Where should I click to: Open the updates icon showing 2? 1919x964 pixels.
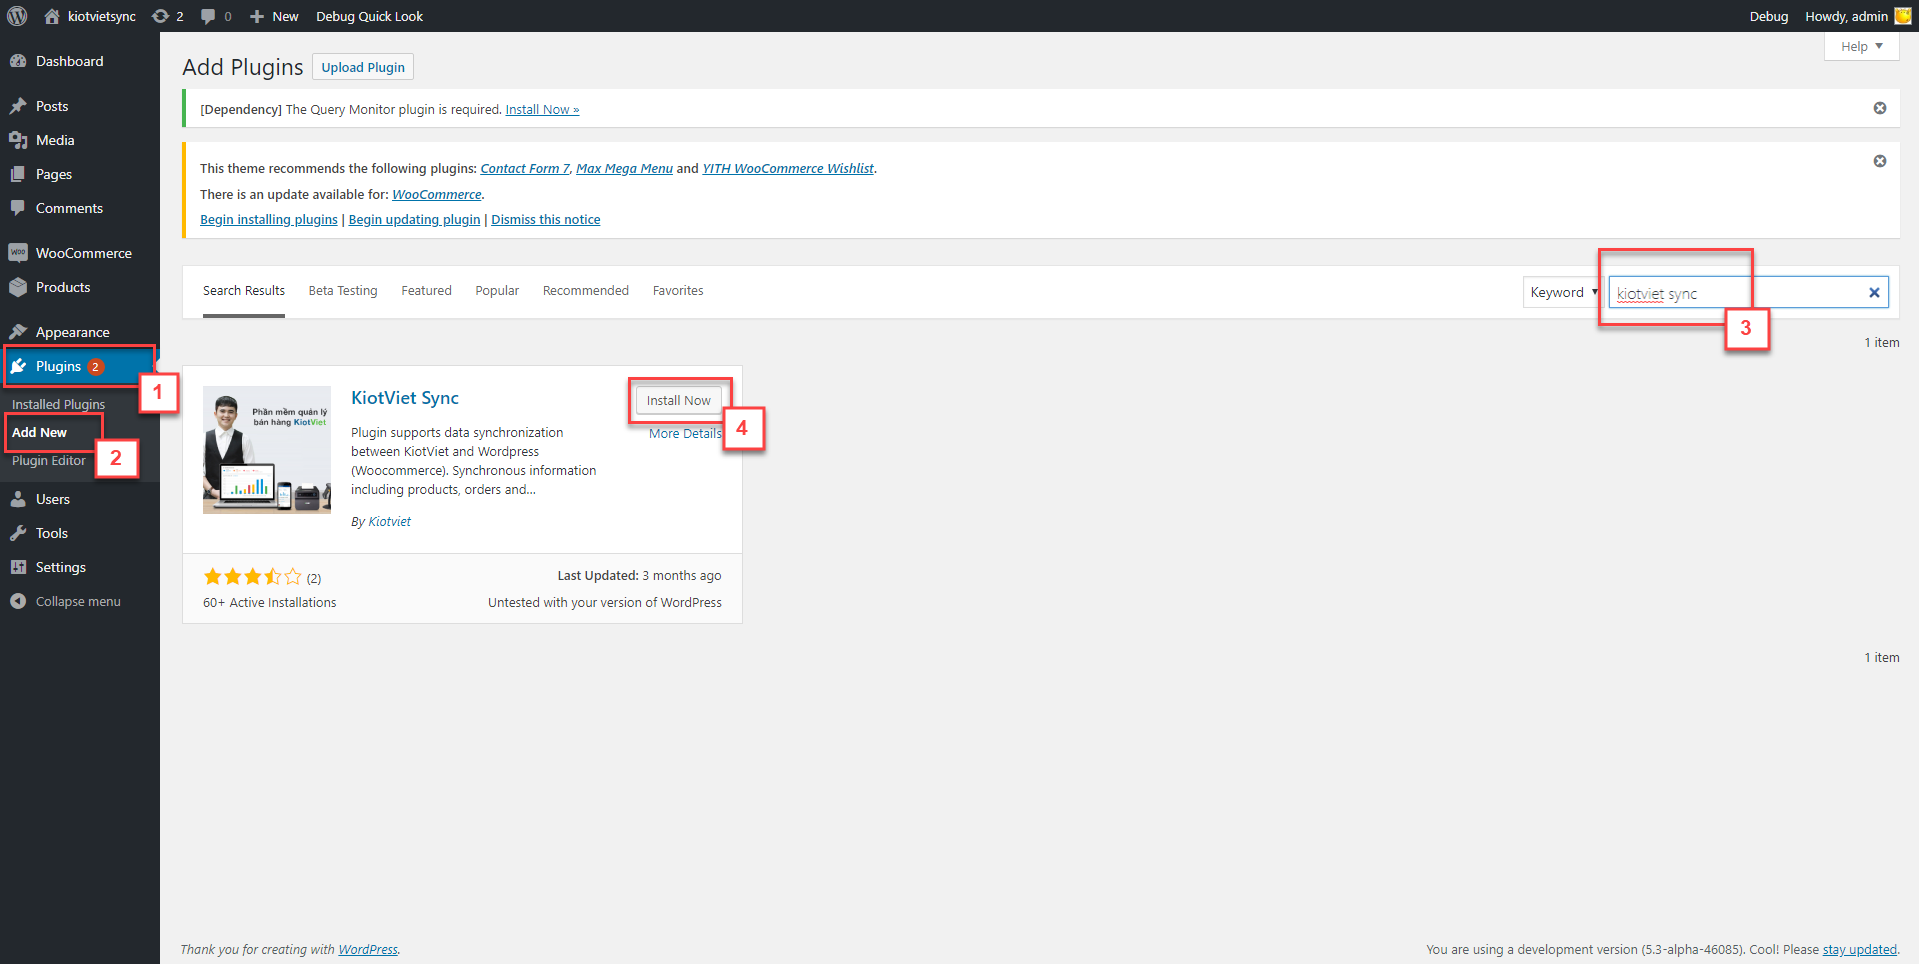pos(167,16)
